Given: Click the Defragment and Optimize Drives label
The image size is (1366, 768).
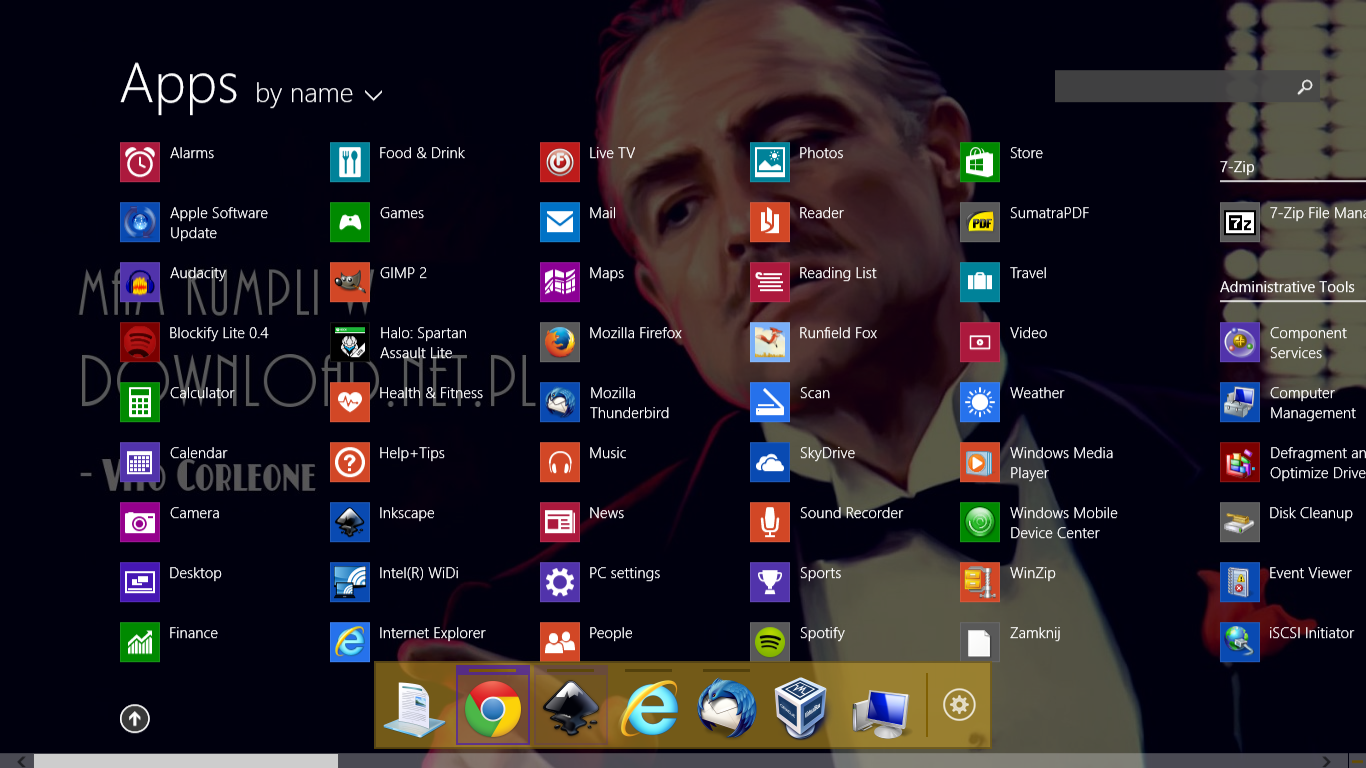Looking at the screenshot, I should [x=1318, y=463].
